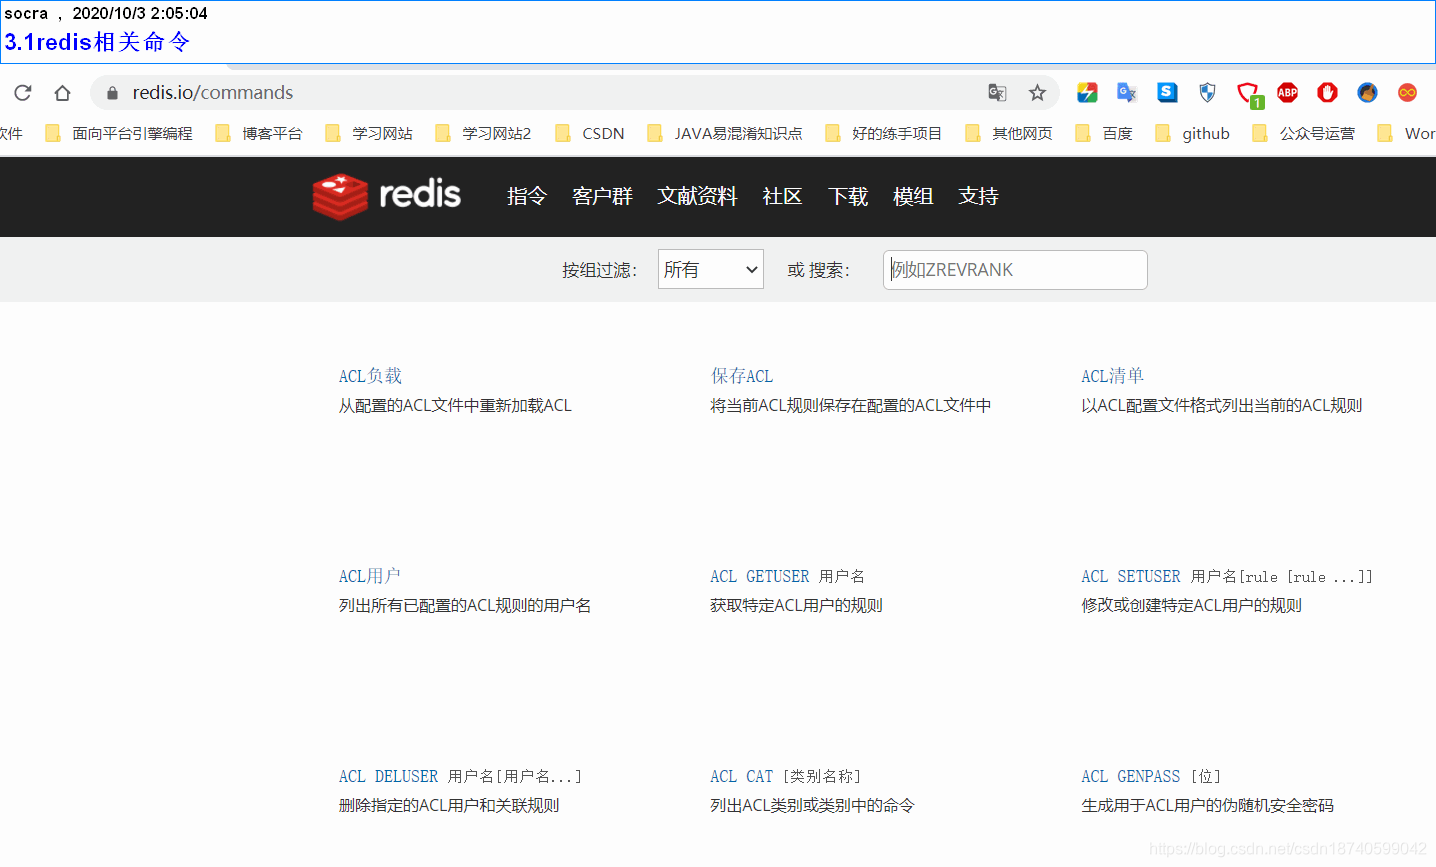Viewport: 1436px width, 867px height.
Task: Open the ABP Adblock Plus extension
Action: pos(1287,93)
